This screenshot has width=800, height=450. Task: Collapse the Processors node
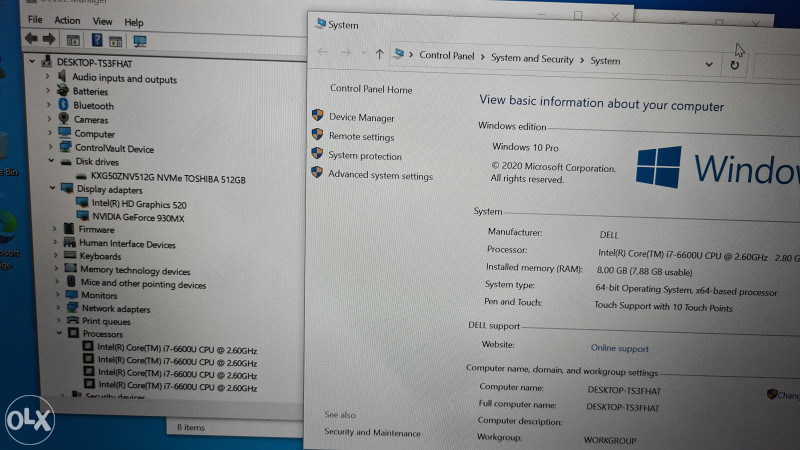tap(60, 333)
